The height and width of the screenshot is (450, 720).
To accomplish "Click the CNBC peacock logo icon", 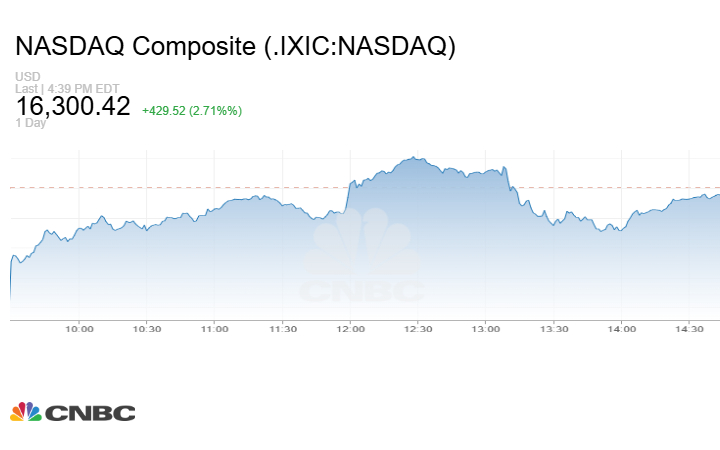I will [26, 412].
